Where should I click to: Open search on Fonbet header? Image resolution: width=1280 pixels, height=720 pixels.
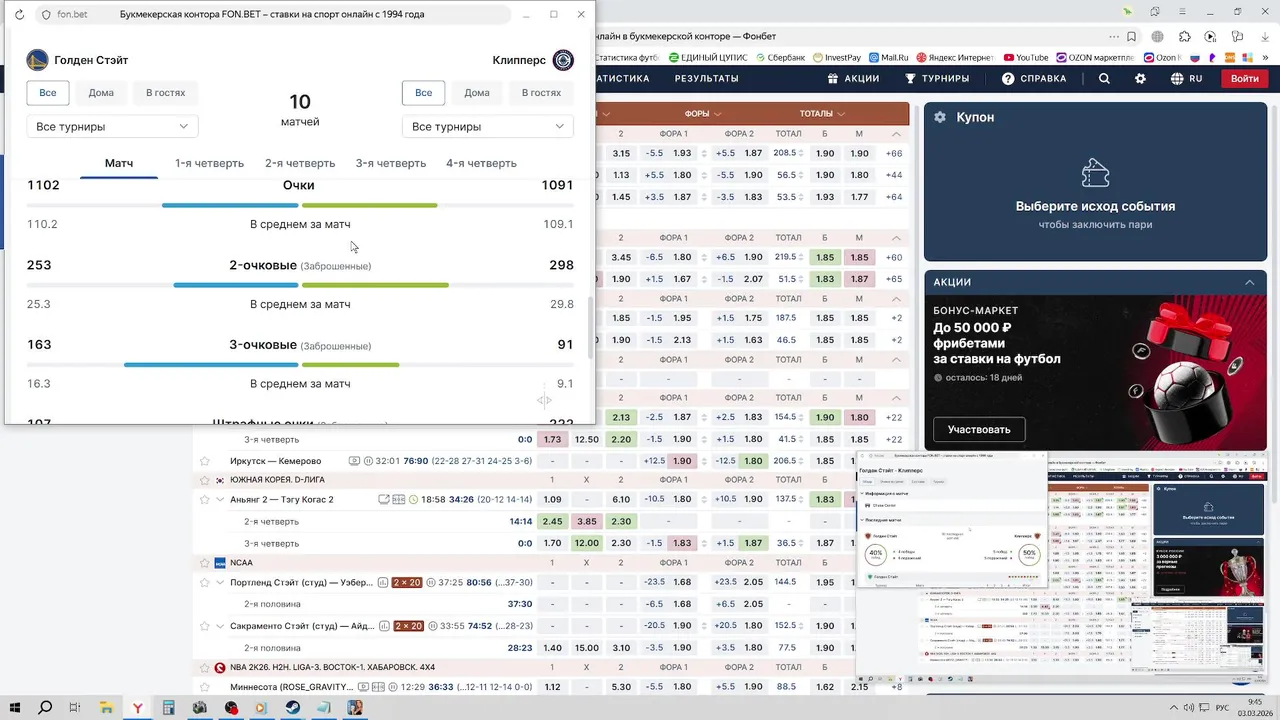(1104, 79)
